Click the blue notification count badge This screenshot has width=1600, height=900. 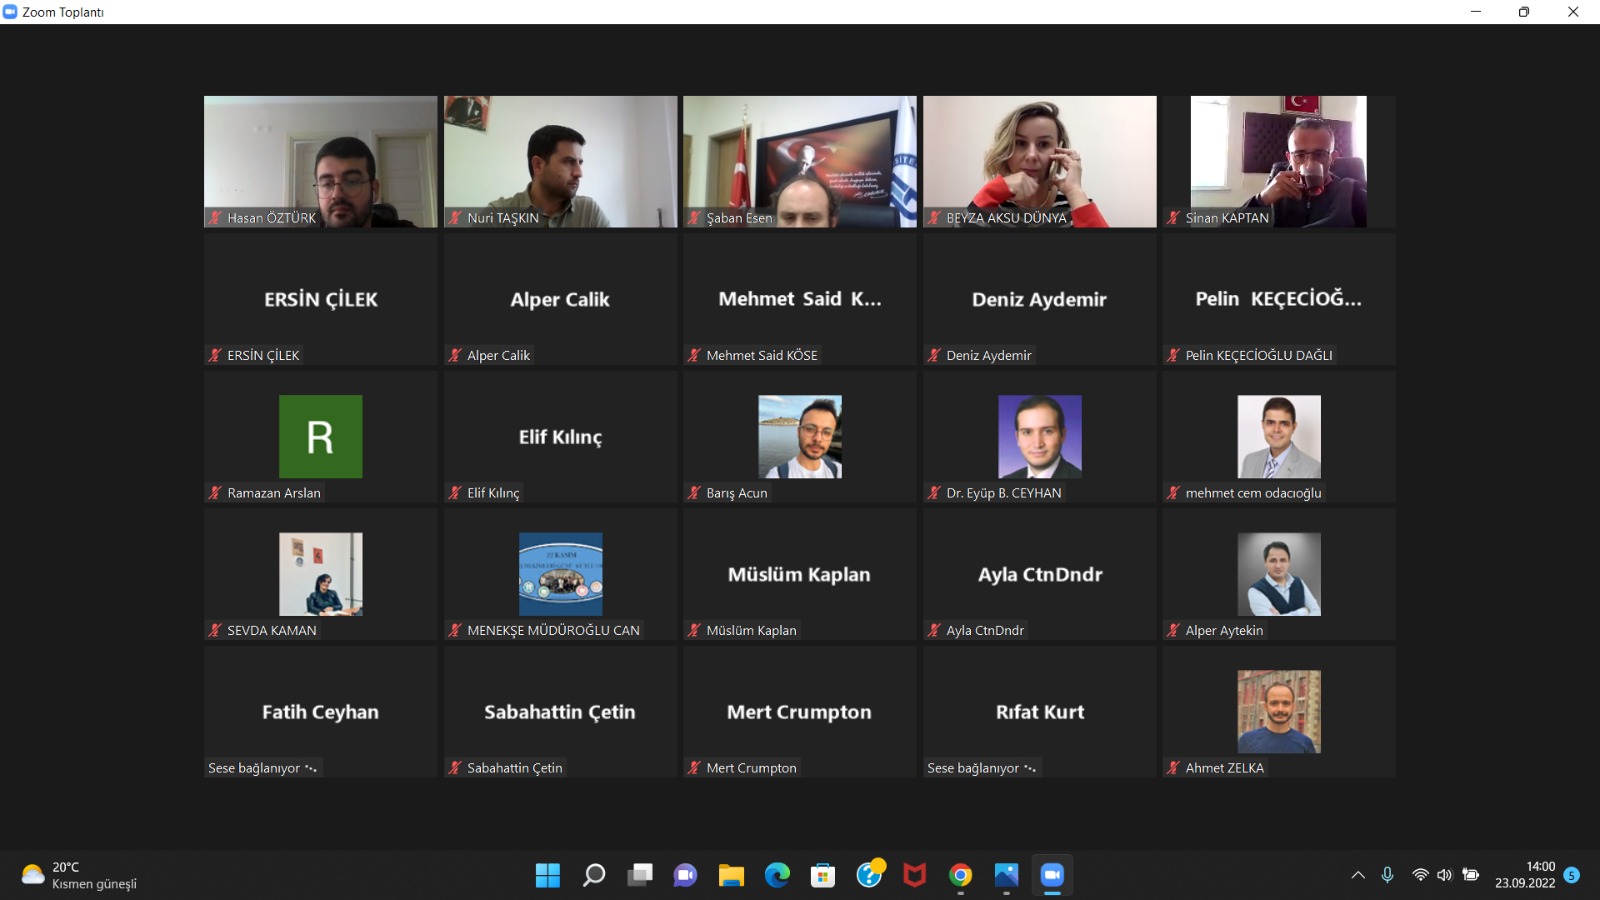(1572, 875)
